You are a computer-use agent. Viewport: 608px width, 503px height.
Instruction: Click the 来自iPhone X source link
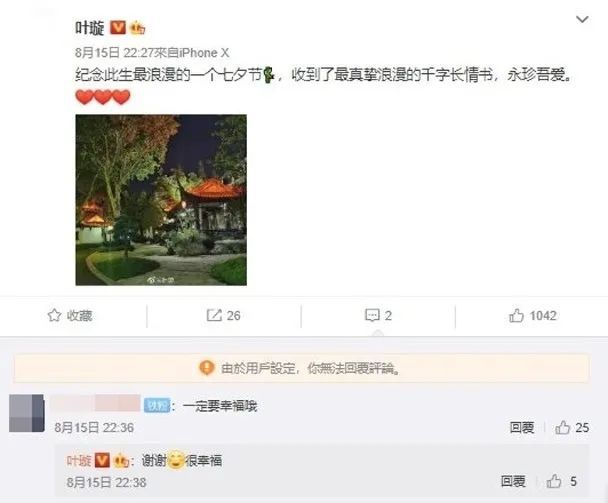(192, 53)
